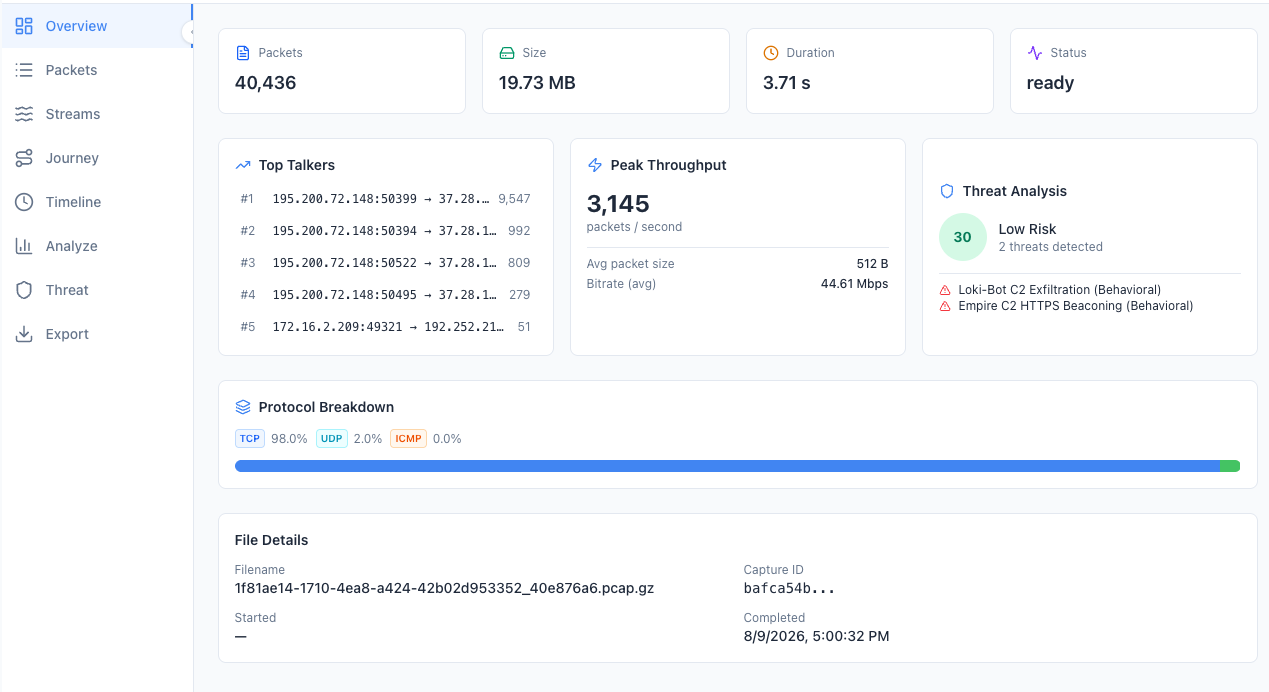Screen dimensions: 1269x692
Task: Select top talker #4 with 279 packets
Action: pyautogui.click(x=385, y=295)
